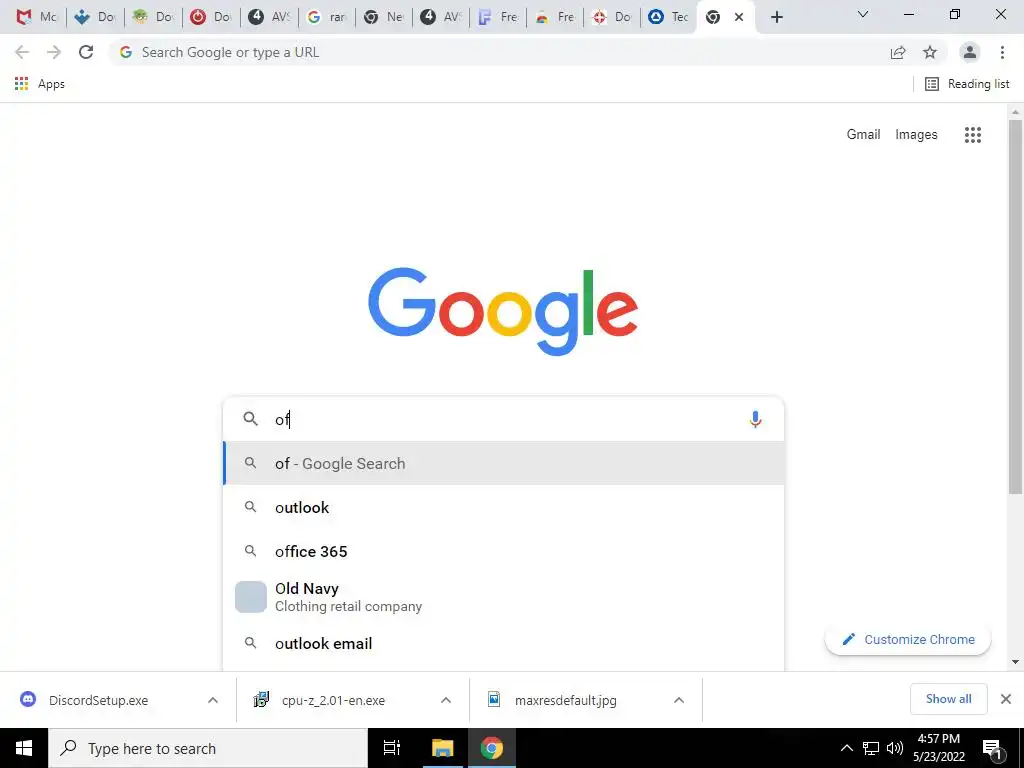
Task: Click Show all downloads
Action: (x=948, y=699)
